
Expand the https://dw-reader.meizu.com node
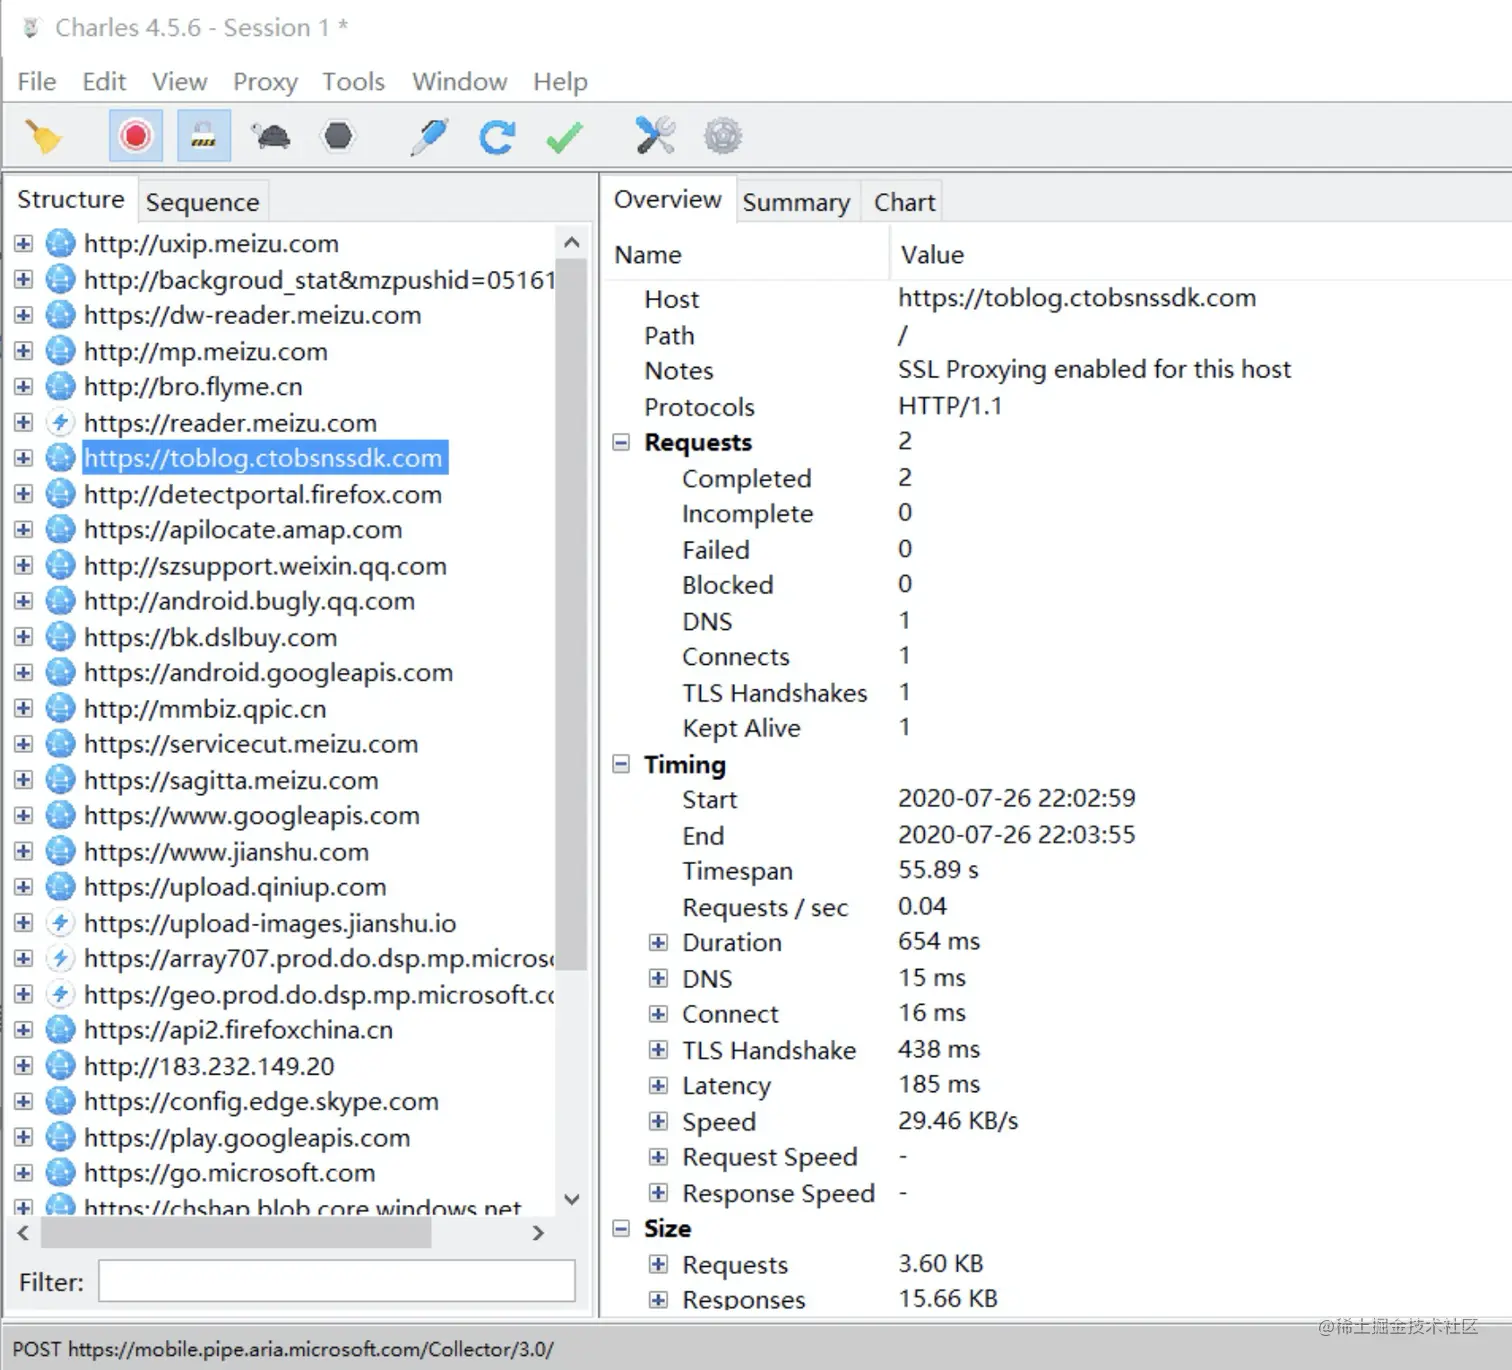24,315
